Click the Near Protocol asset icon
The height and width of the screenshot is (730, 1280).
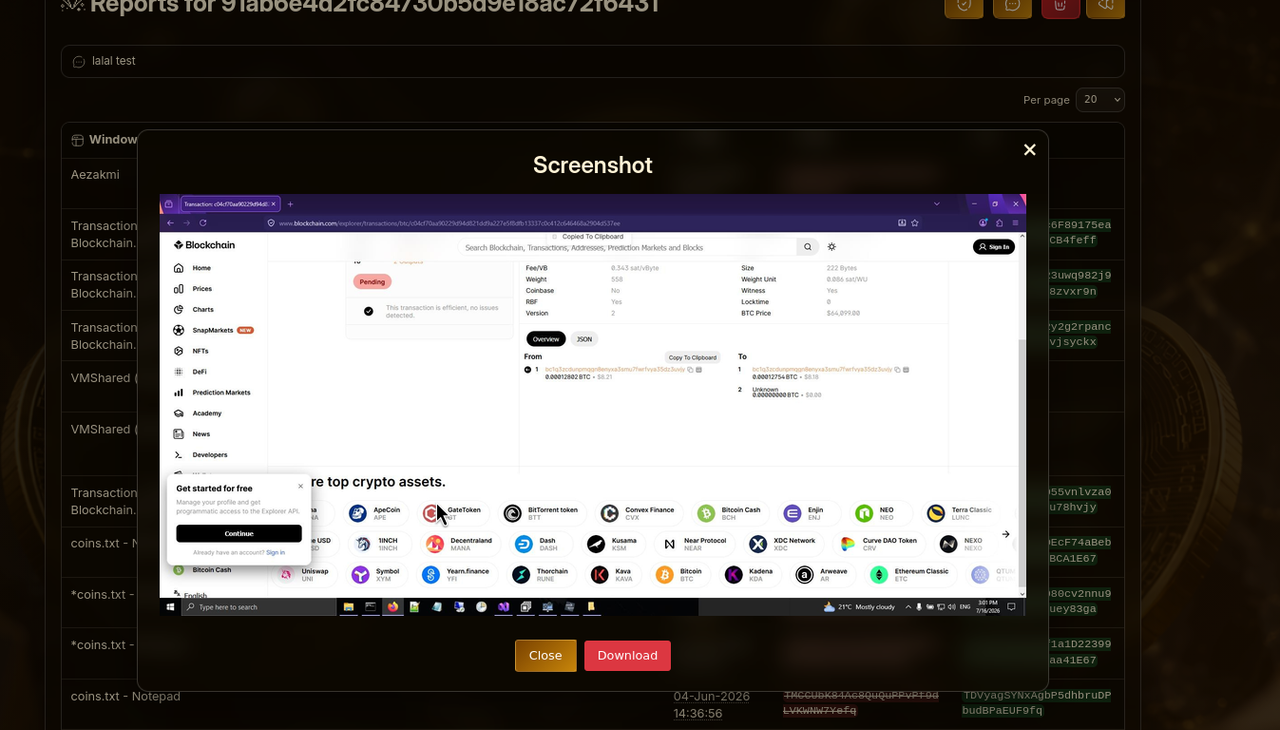pyautogui.click(x=670, y=544)
